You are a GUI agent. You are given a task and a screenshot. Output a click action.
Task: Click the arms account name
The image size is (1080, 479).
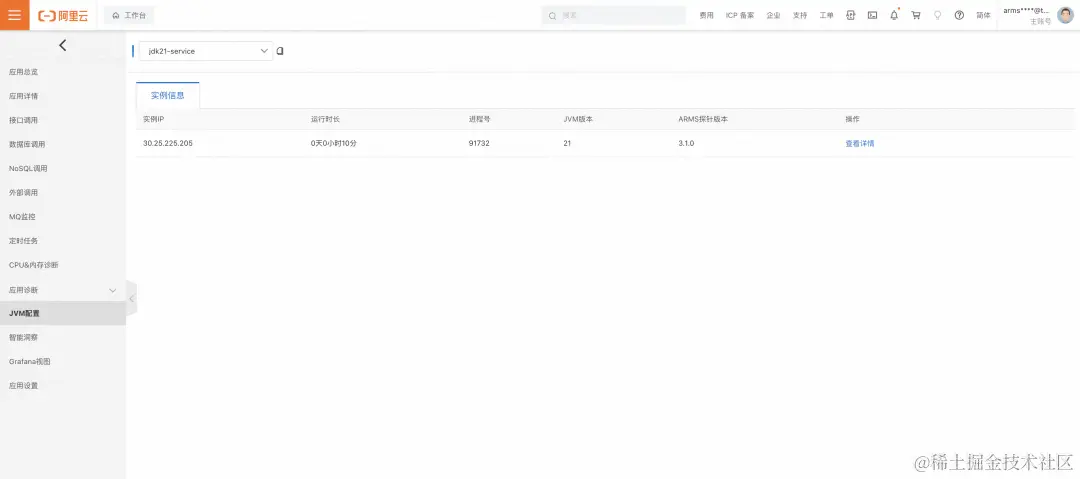point(1027,10)
